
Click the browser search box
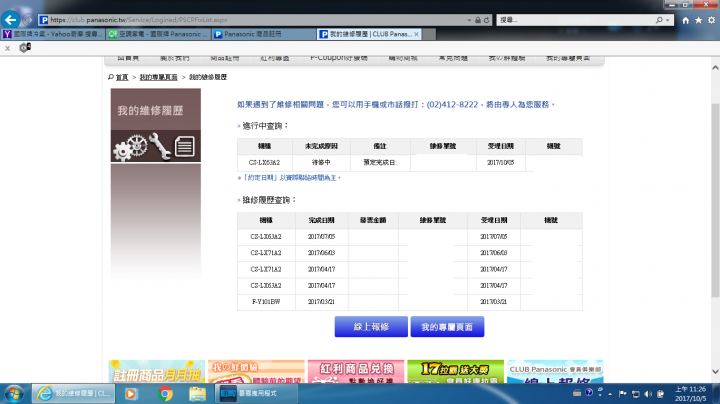click(576, 20)
